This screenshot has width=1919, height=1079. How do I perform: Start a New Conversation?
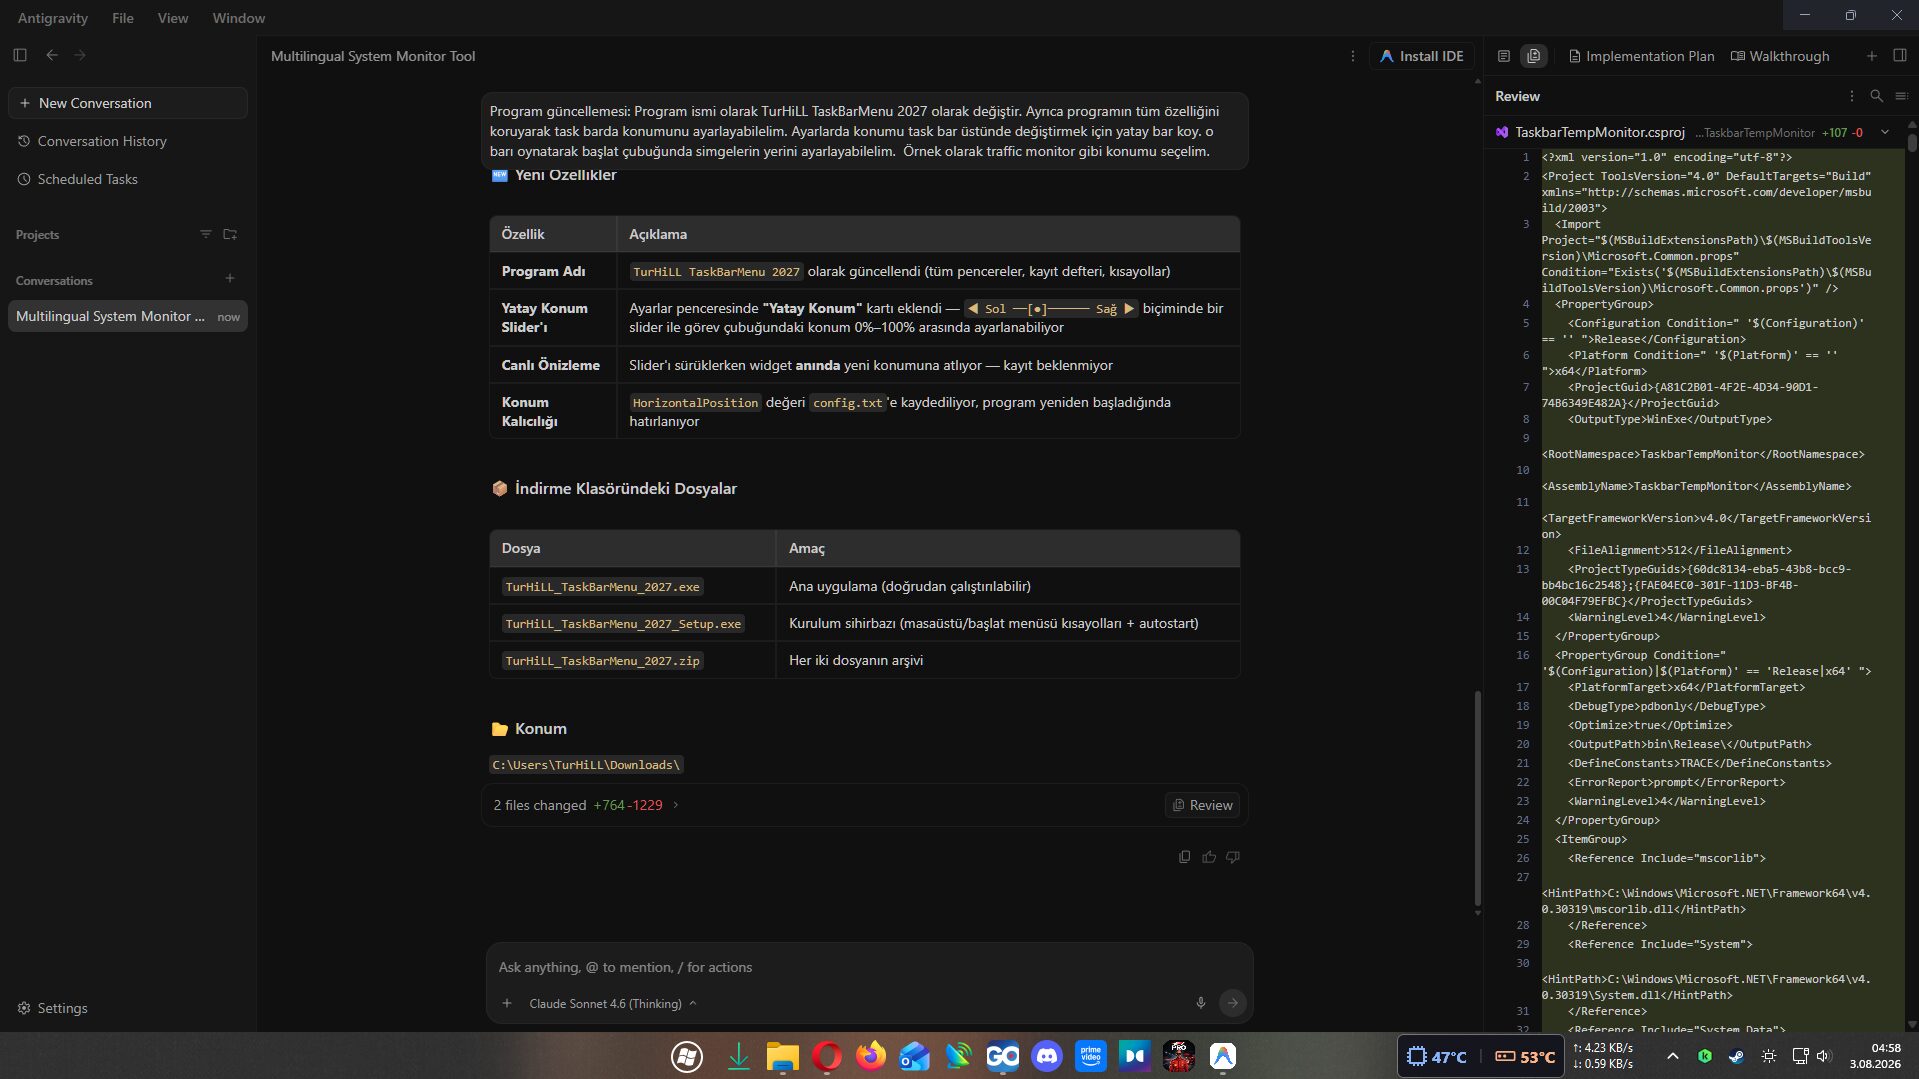coord(128,103)
